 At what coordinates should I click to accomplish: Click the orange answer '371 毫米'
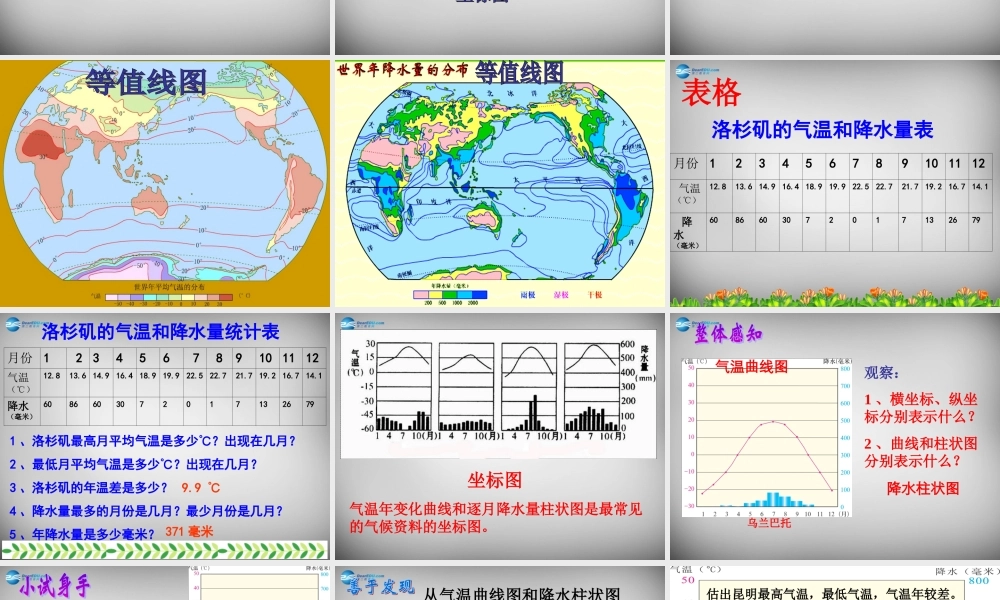tap(189, 532)
